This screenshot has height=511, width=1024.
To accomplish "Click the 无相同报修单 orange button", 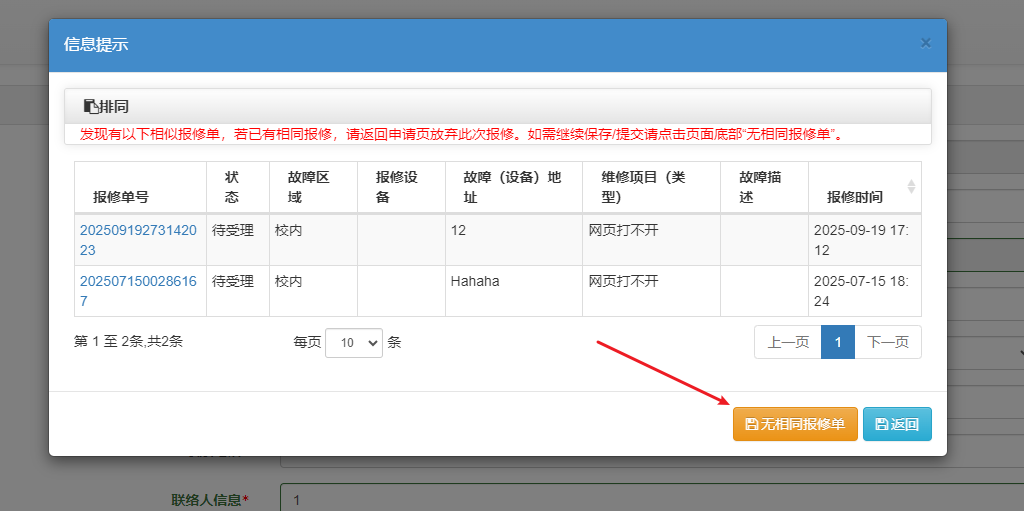I will [x=795, y=424].
